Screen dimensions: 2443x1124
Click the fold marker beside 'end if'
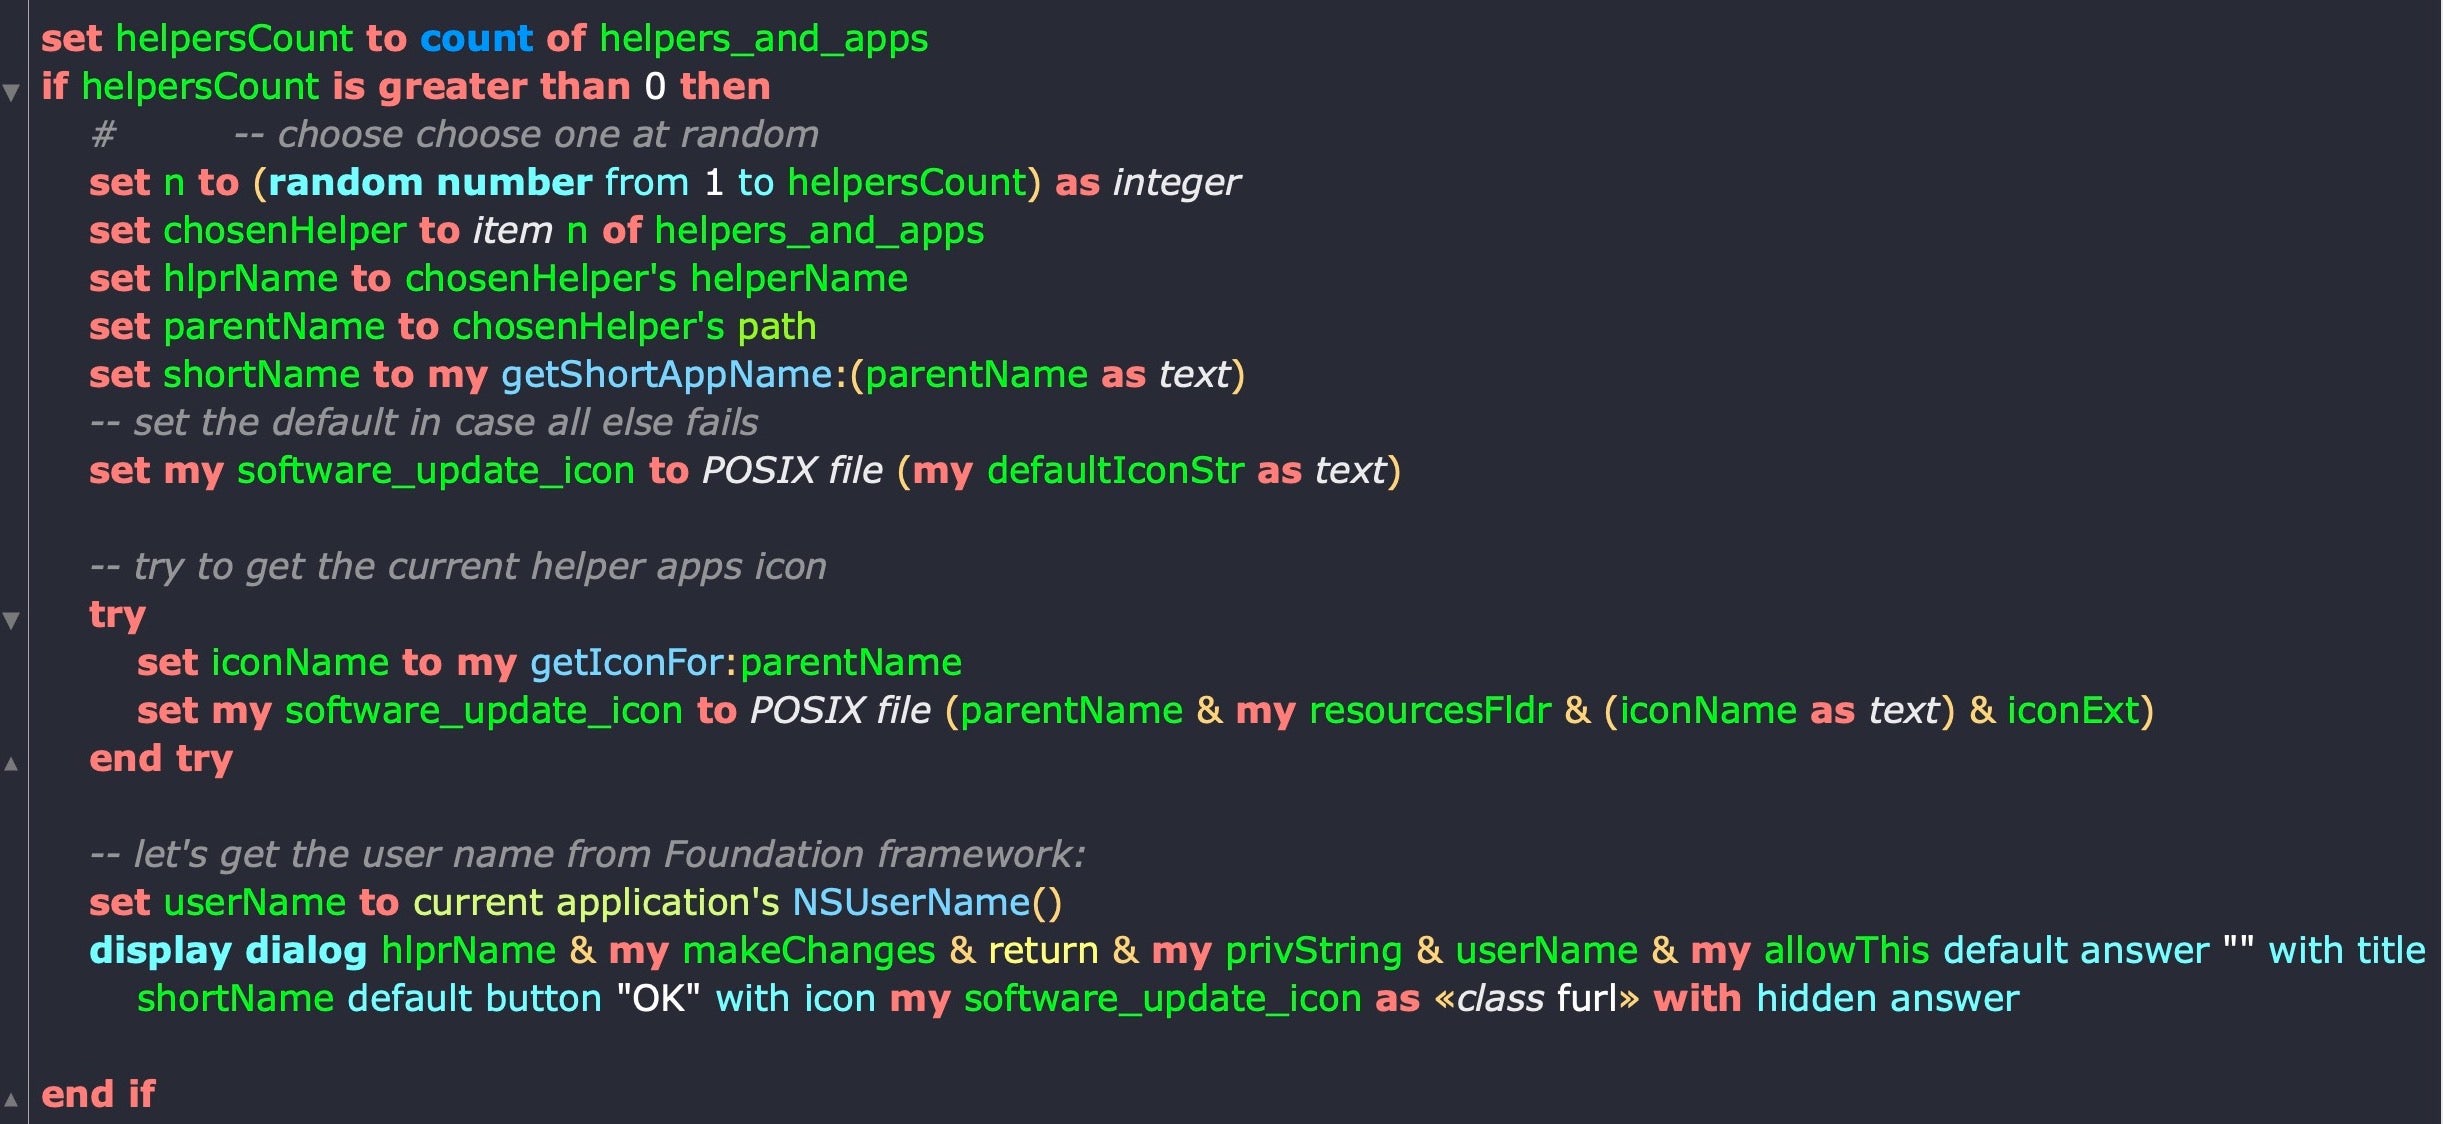[x=11, y=1100]
